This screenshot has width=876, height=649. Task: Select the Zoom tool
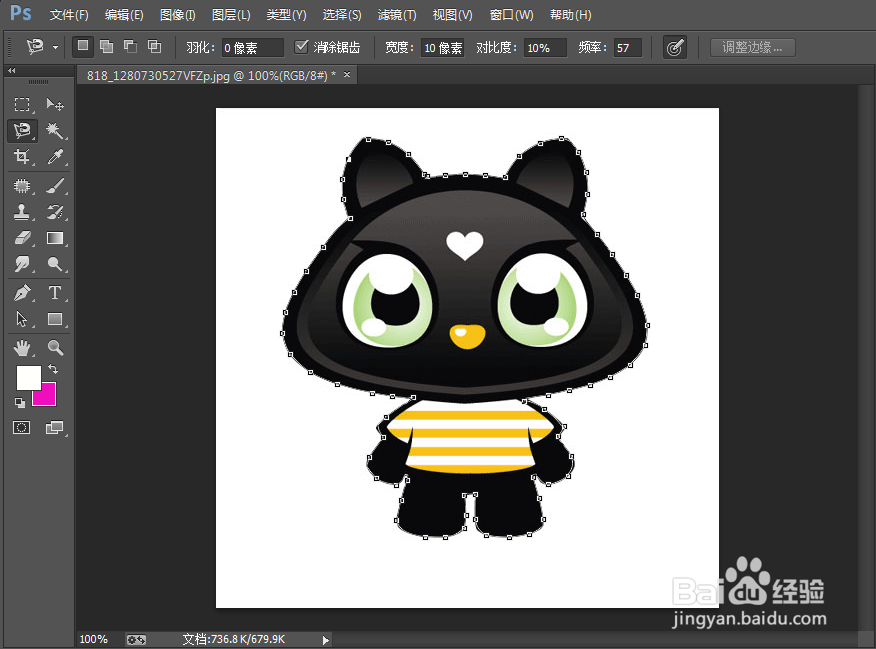click(55, 348)
